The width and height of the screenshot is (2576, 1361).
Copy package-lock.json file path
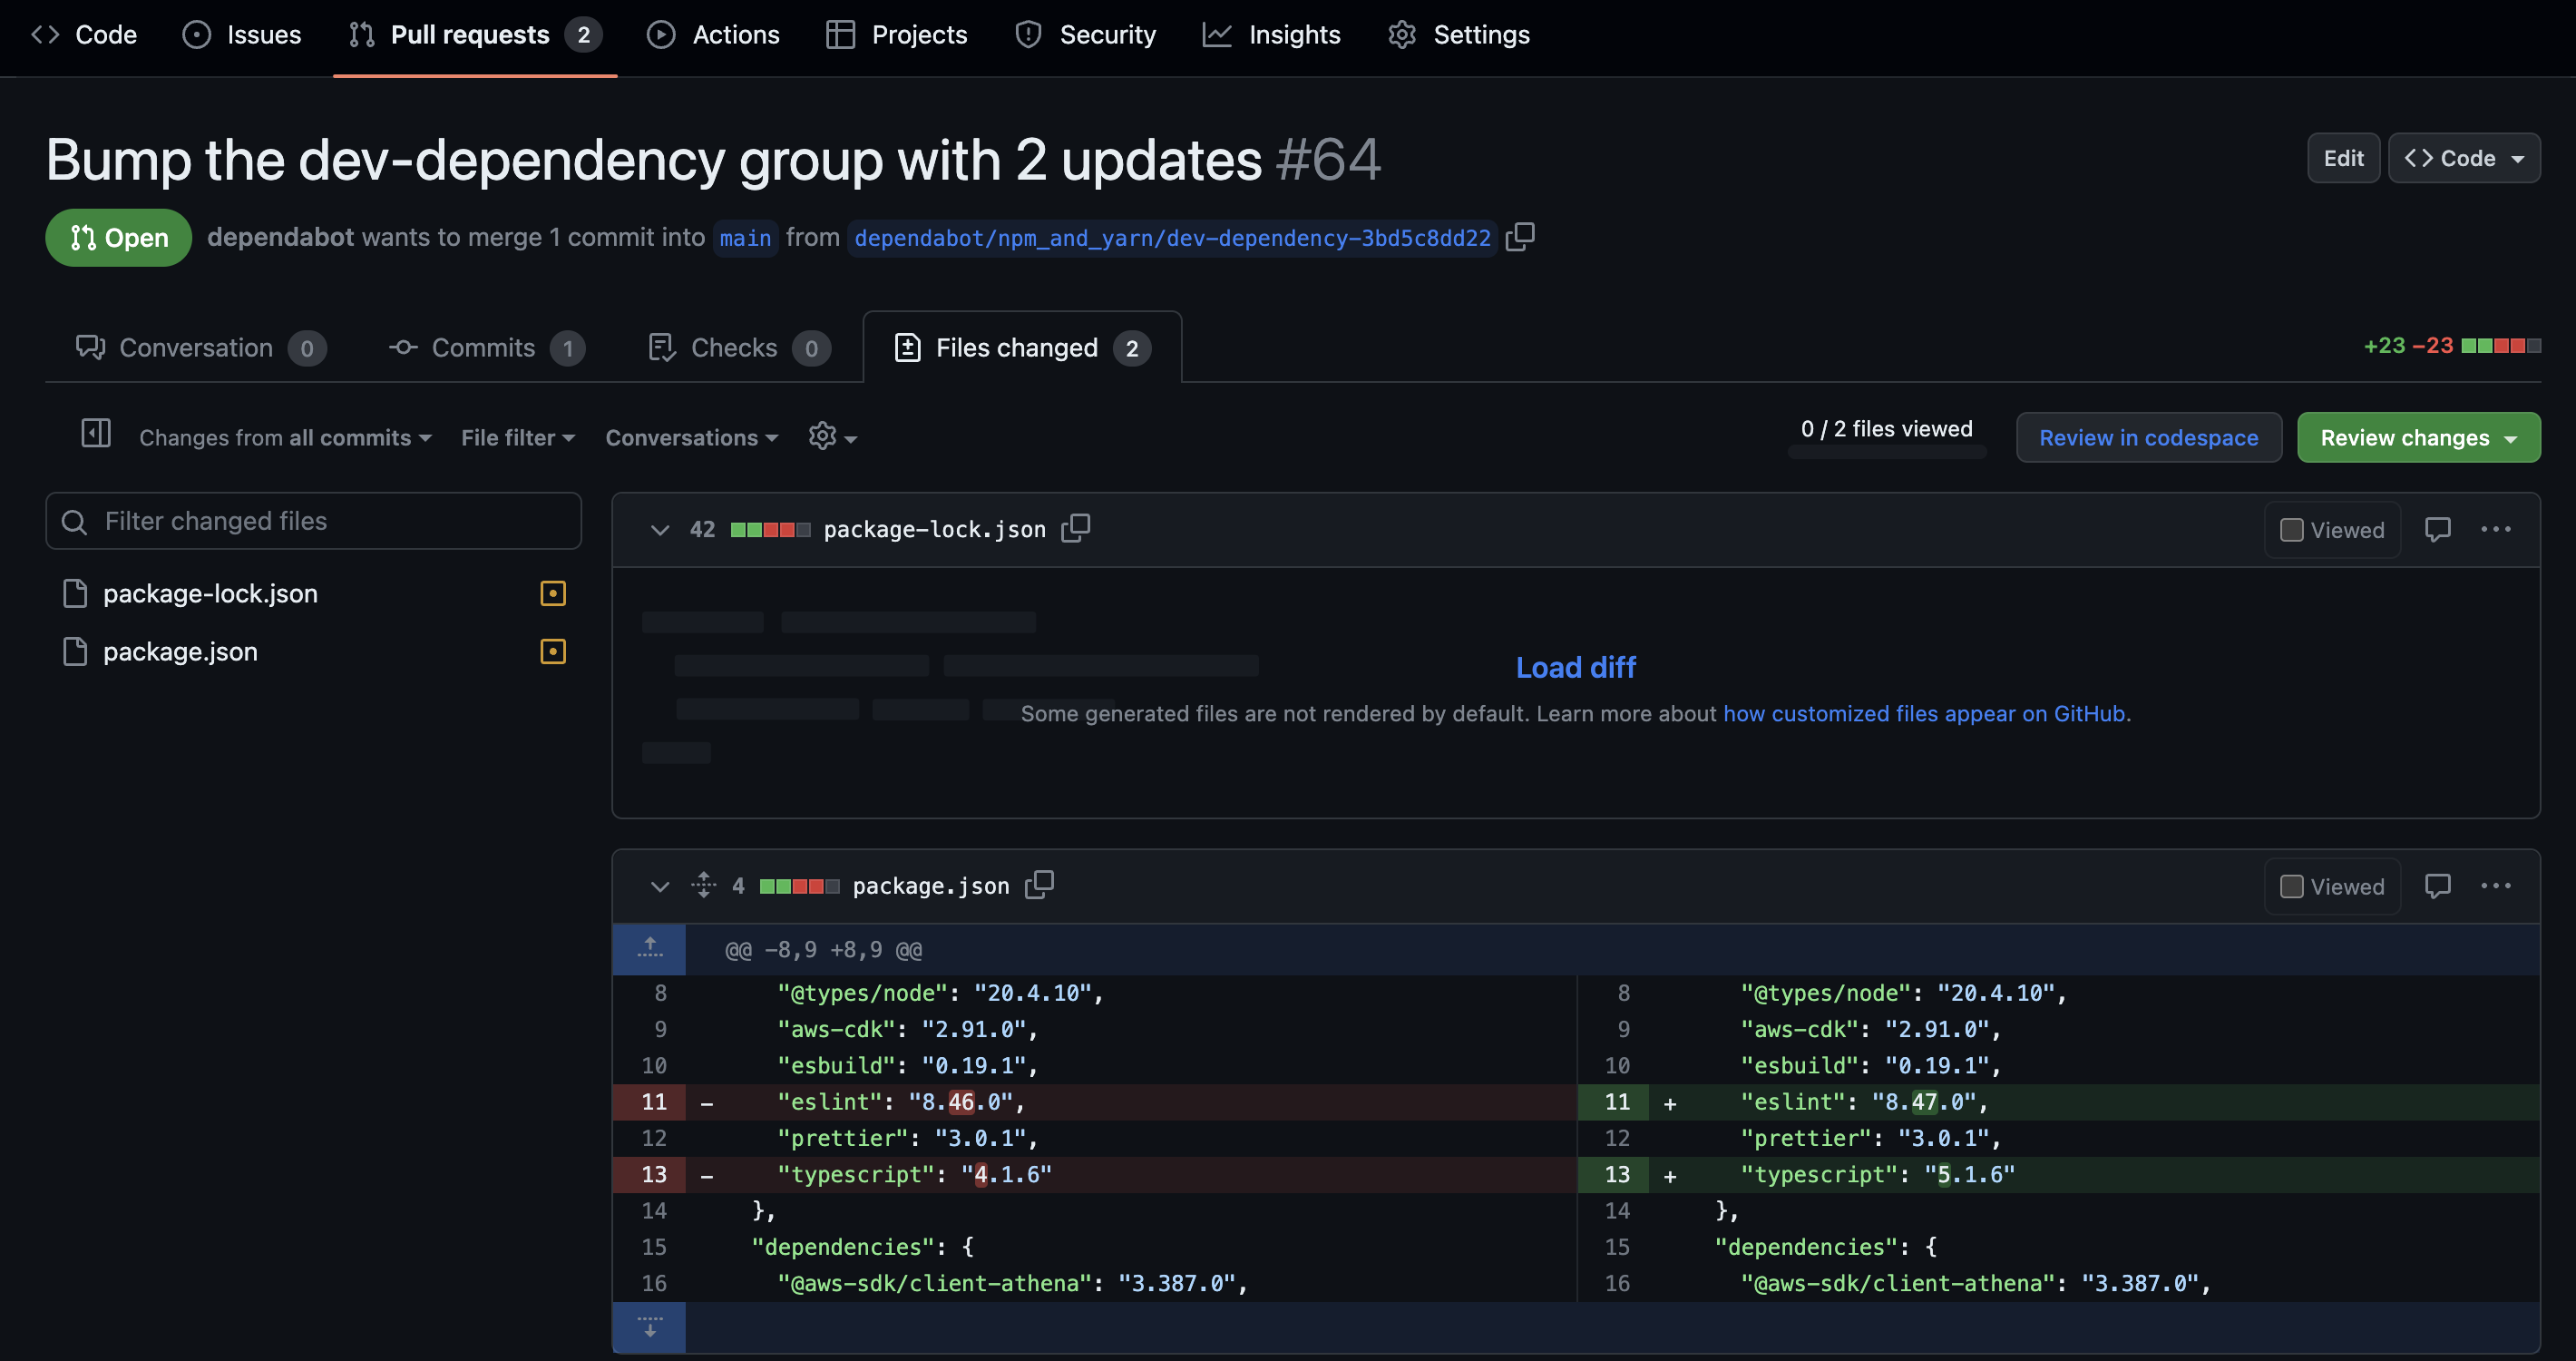[x=1076, y=528]
